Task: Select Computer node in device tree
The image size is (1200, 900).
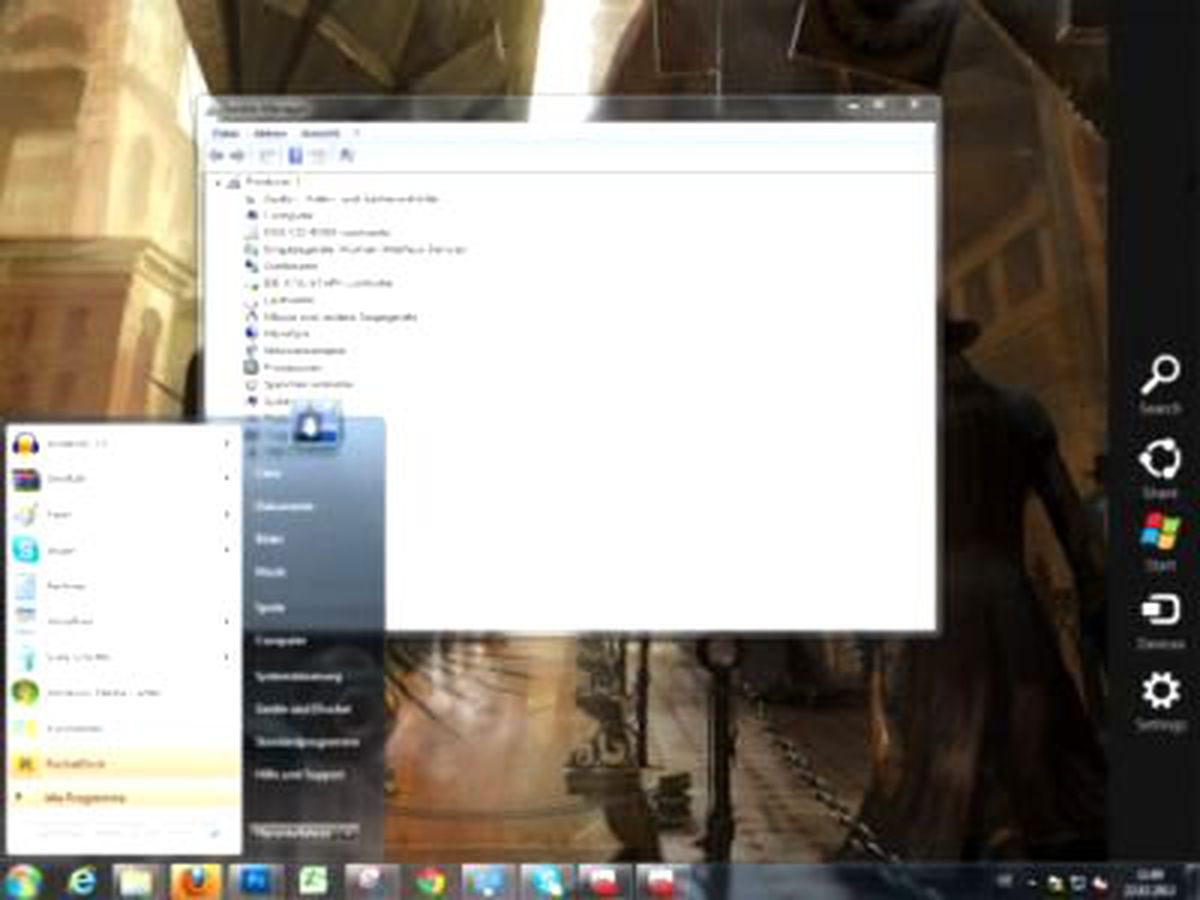Action: click(289, 215)
